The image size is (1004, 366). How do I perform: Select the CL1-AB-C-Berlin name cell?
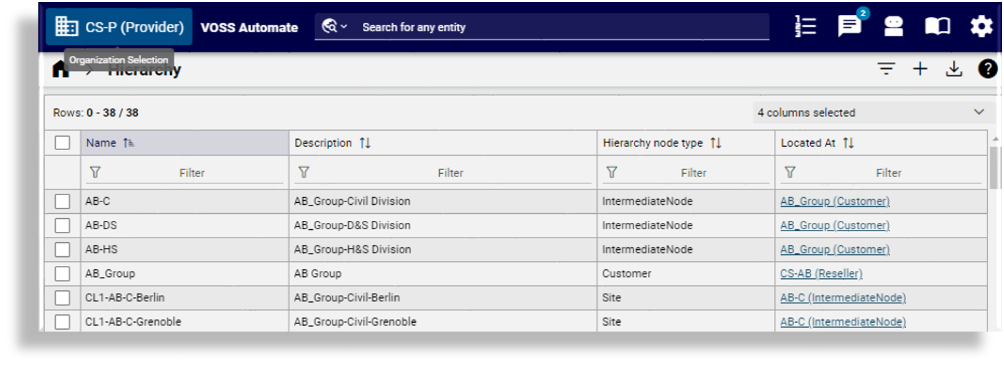point(184,298)
